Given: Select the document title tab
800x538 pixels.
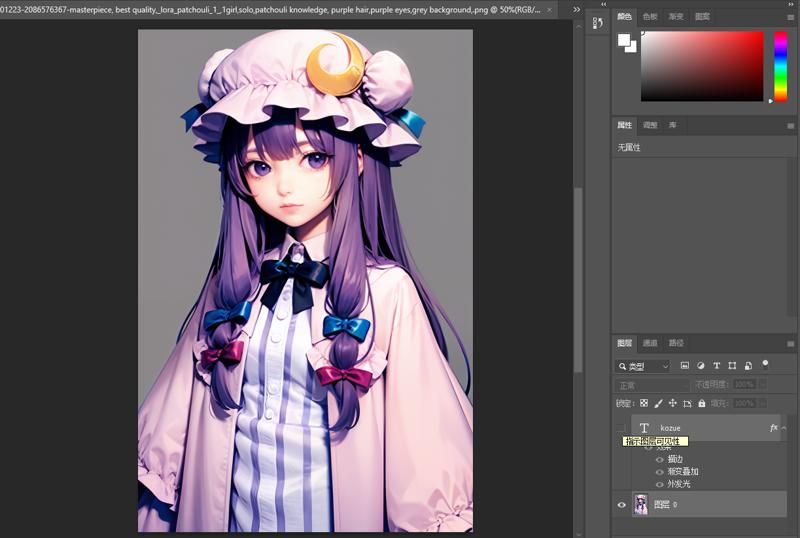Looking at the screenshot, I should click(270, 10).
